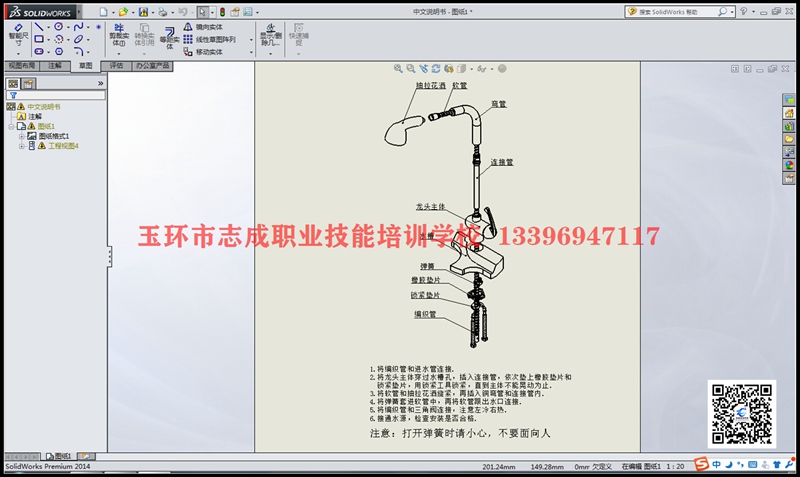Click the Zoom to Area icon
The image size is (800, 477).
[411, 68]
